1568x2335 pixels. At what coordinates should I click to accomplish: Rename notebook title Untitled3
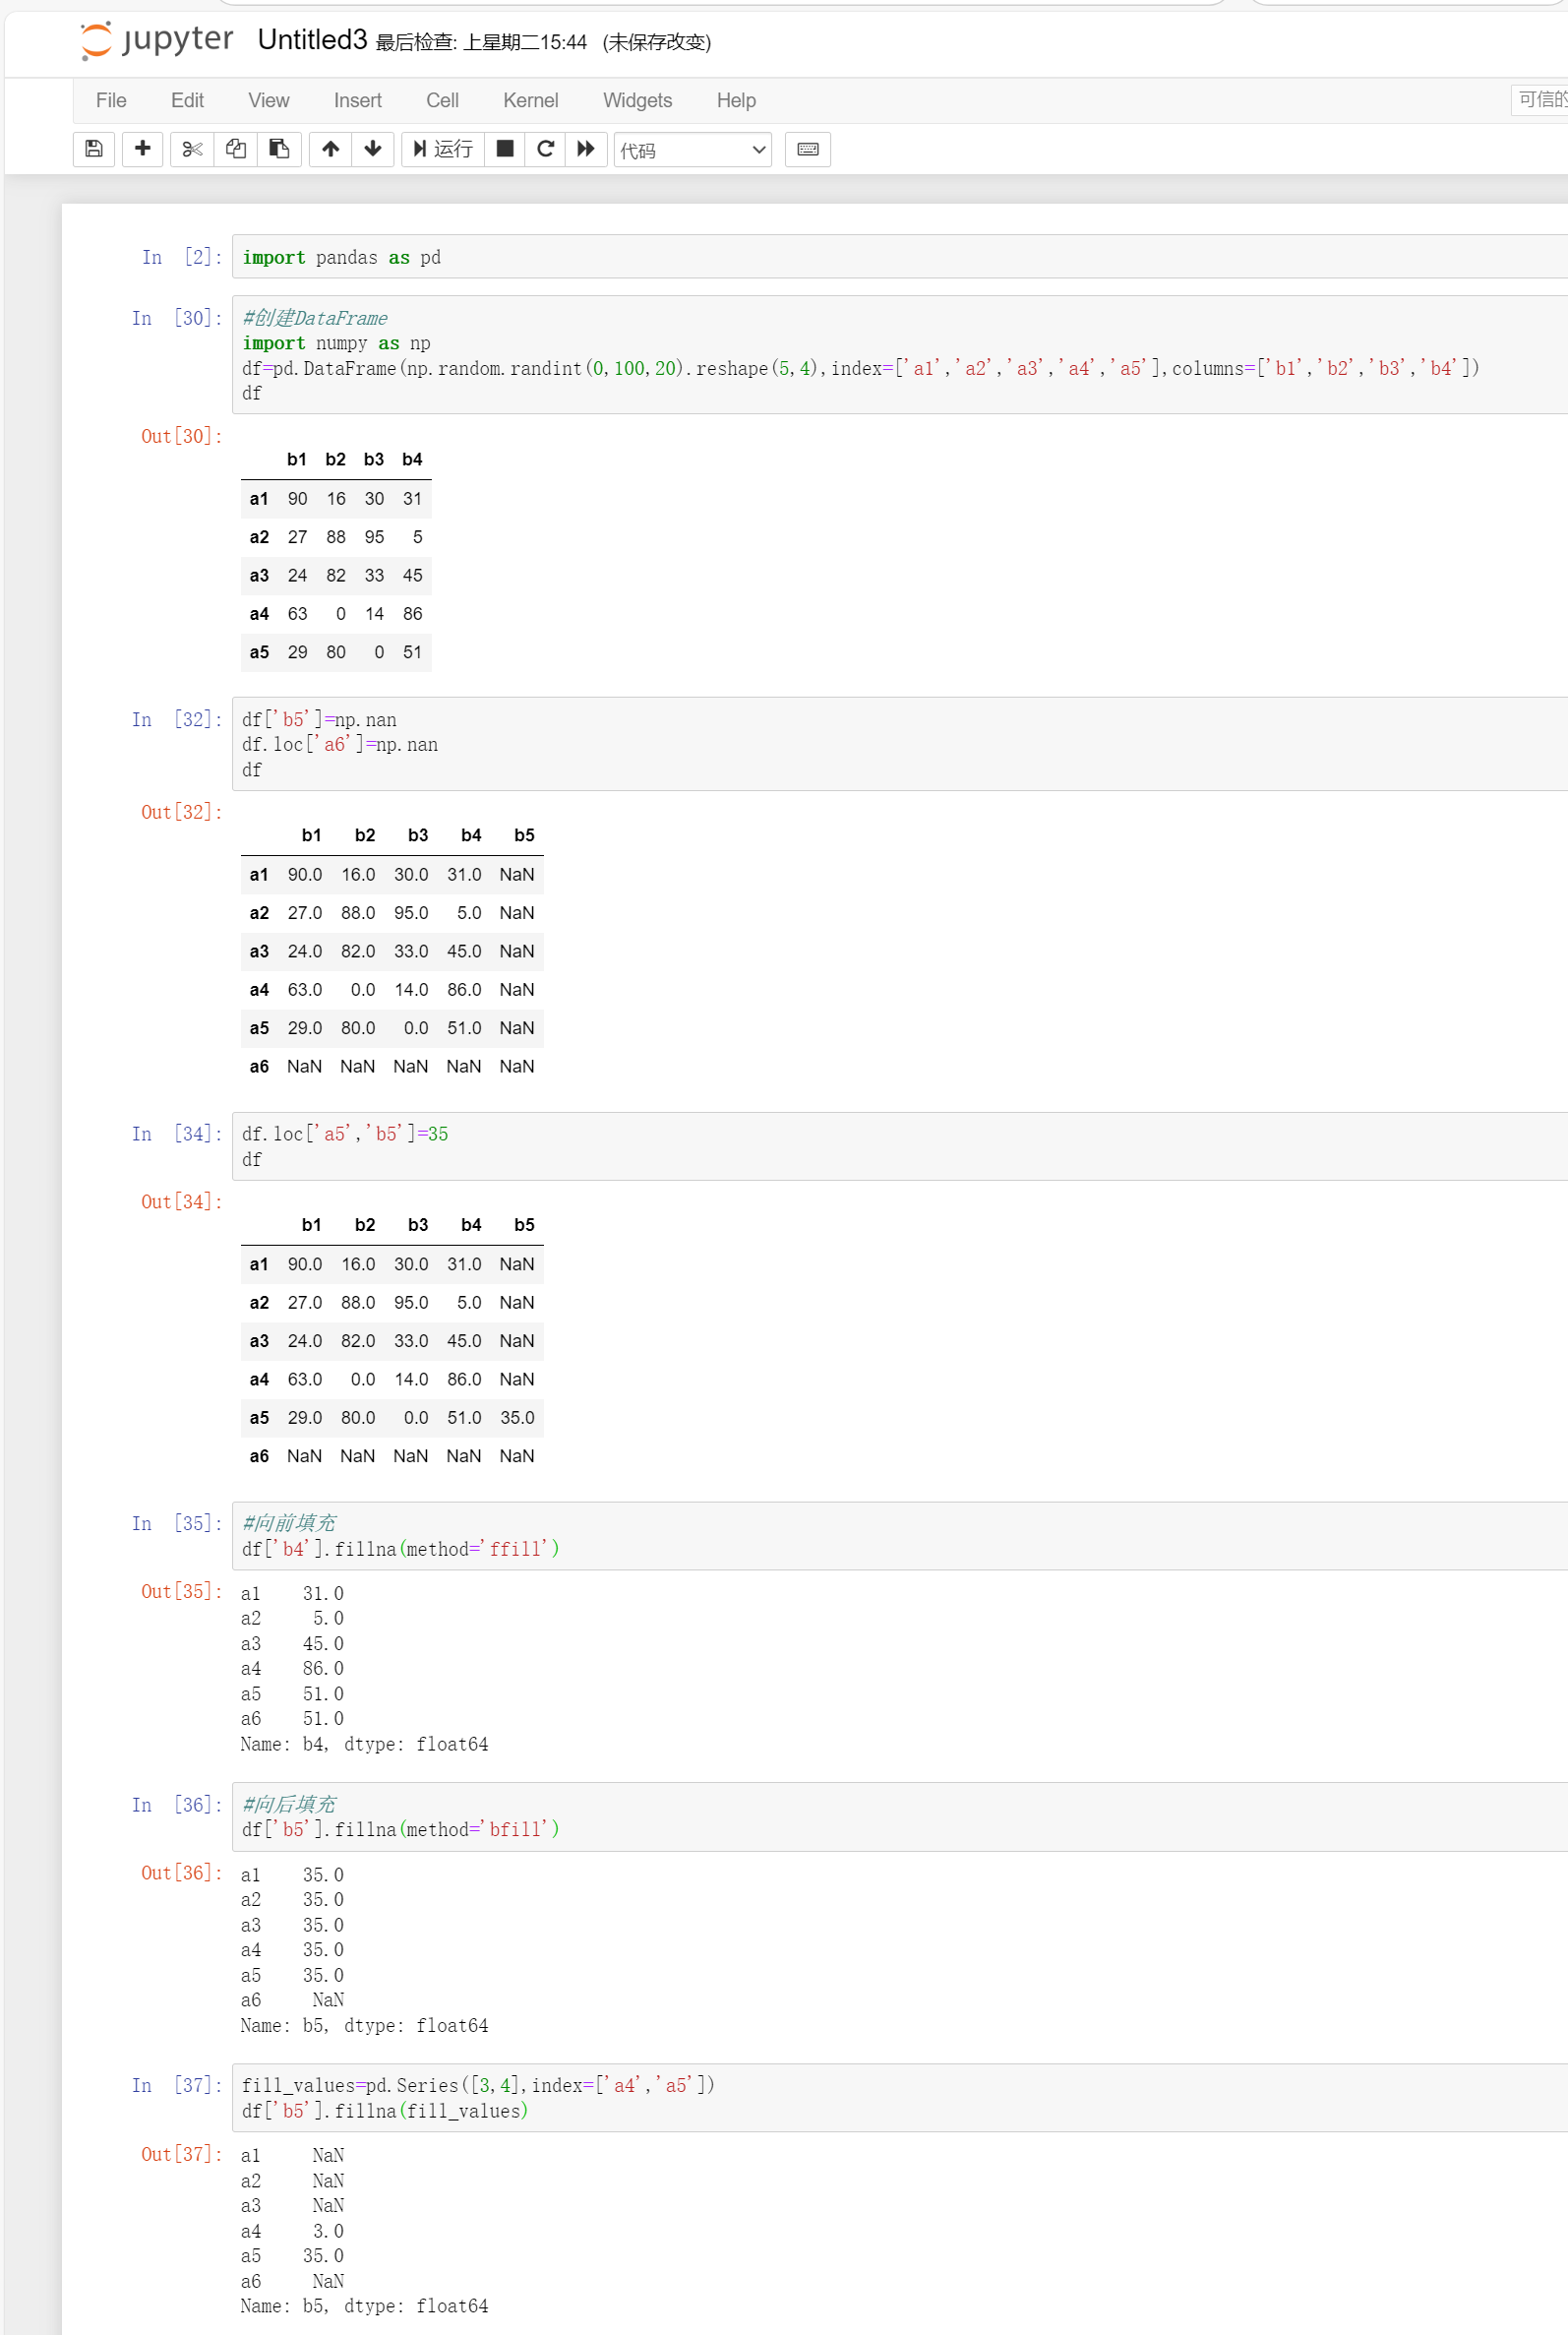click(x=312, y=40)
